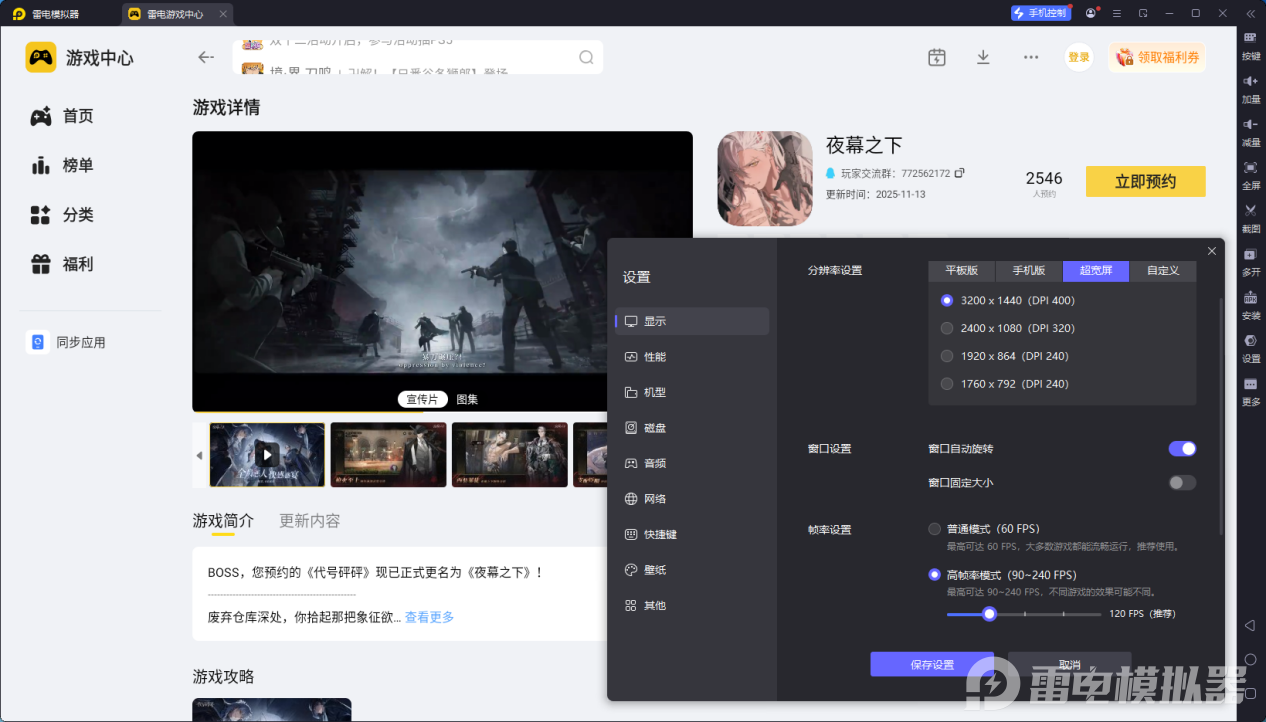
Task: Click the frame rate slider handle
Action: 989,614
